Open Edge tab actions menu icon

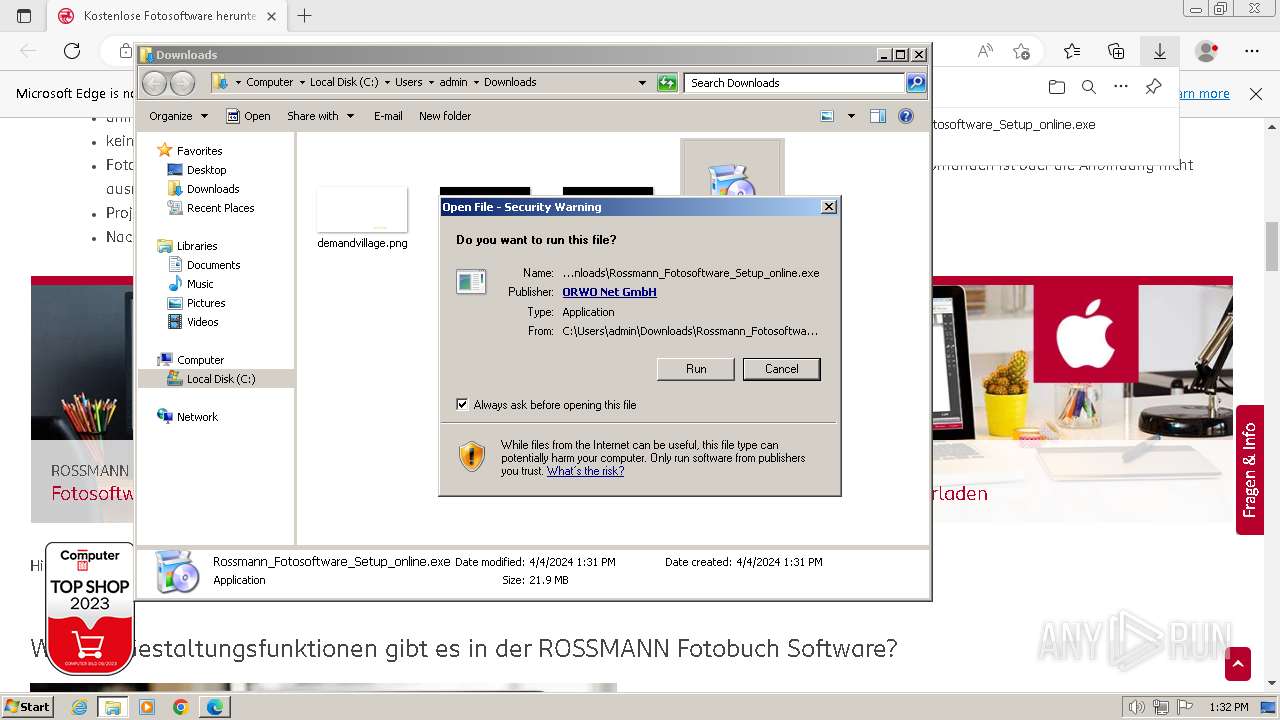click(24, 16)
